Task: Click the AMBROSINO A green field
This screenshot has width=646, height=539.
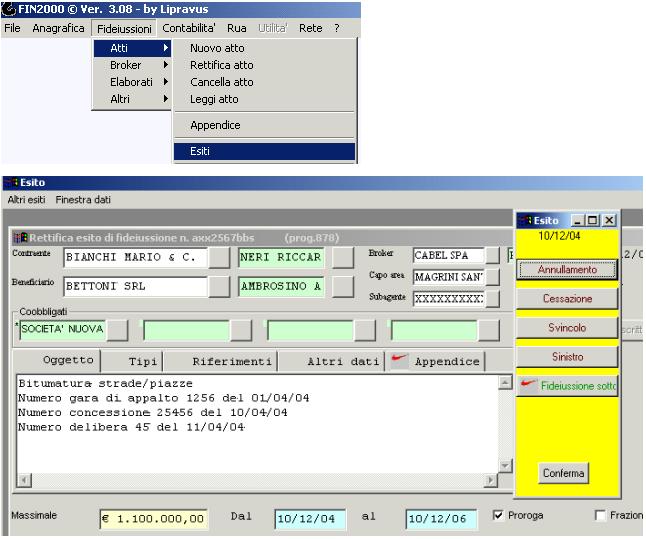Action: coord(281,286)
